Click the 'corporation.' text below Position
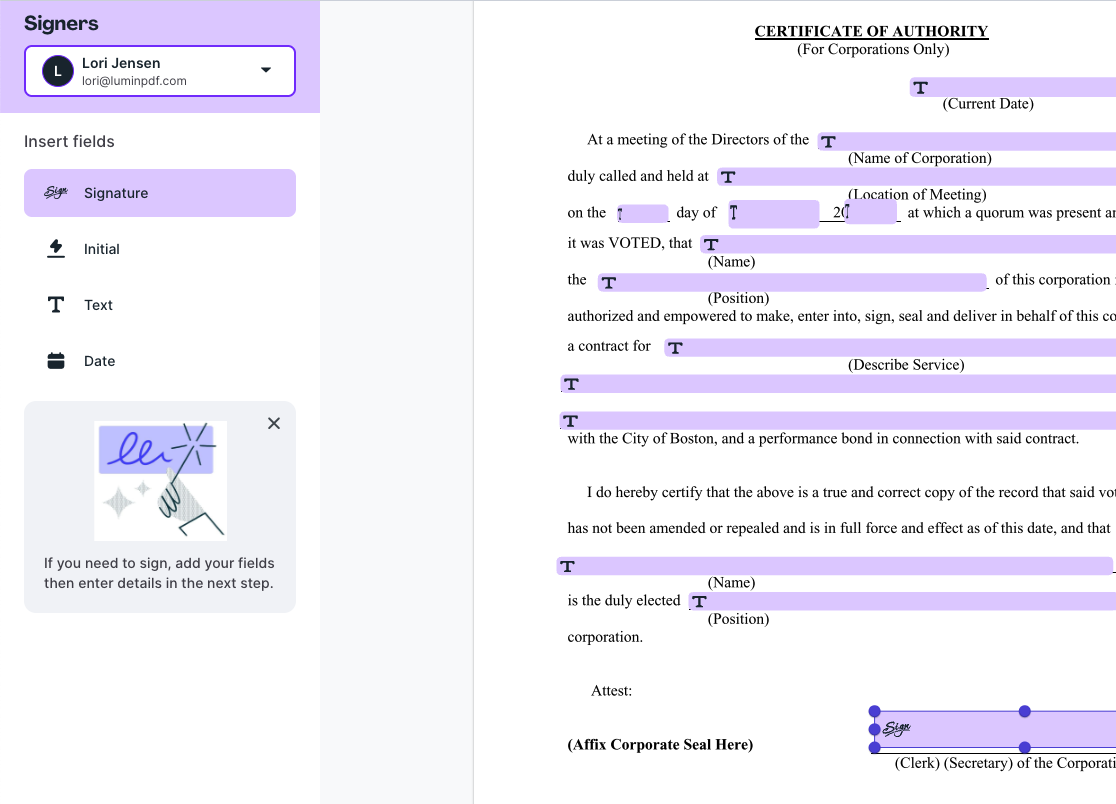The height and width of the screenshot is (804, 1116). tap(605, 638)
